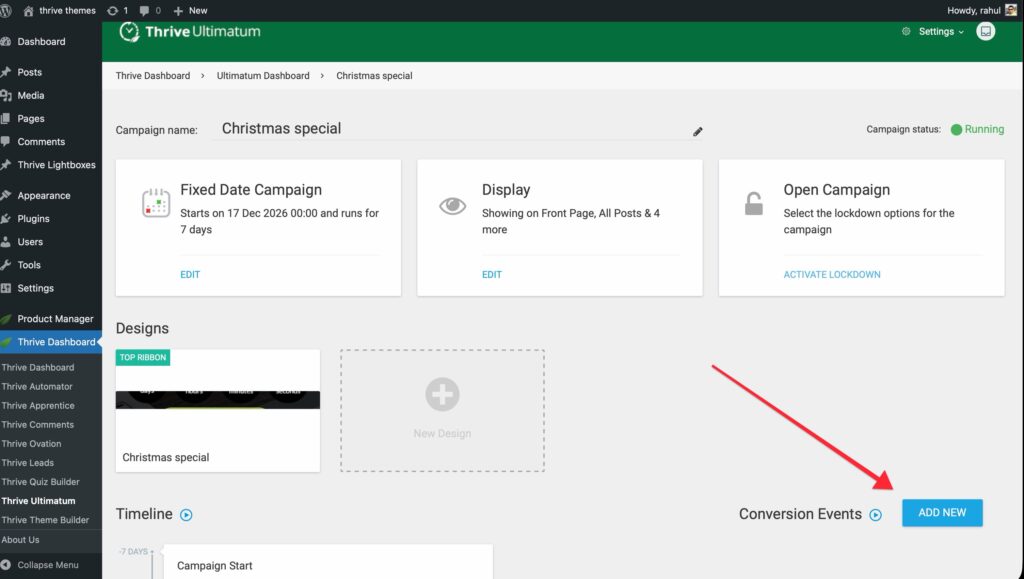Go to Ultimatum Dashboard breadcrumb

(x=263, y=76)
